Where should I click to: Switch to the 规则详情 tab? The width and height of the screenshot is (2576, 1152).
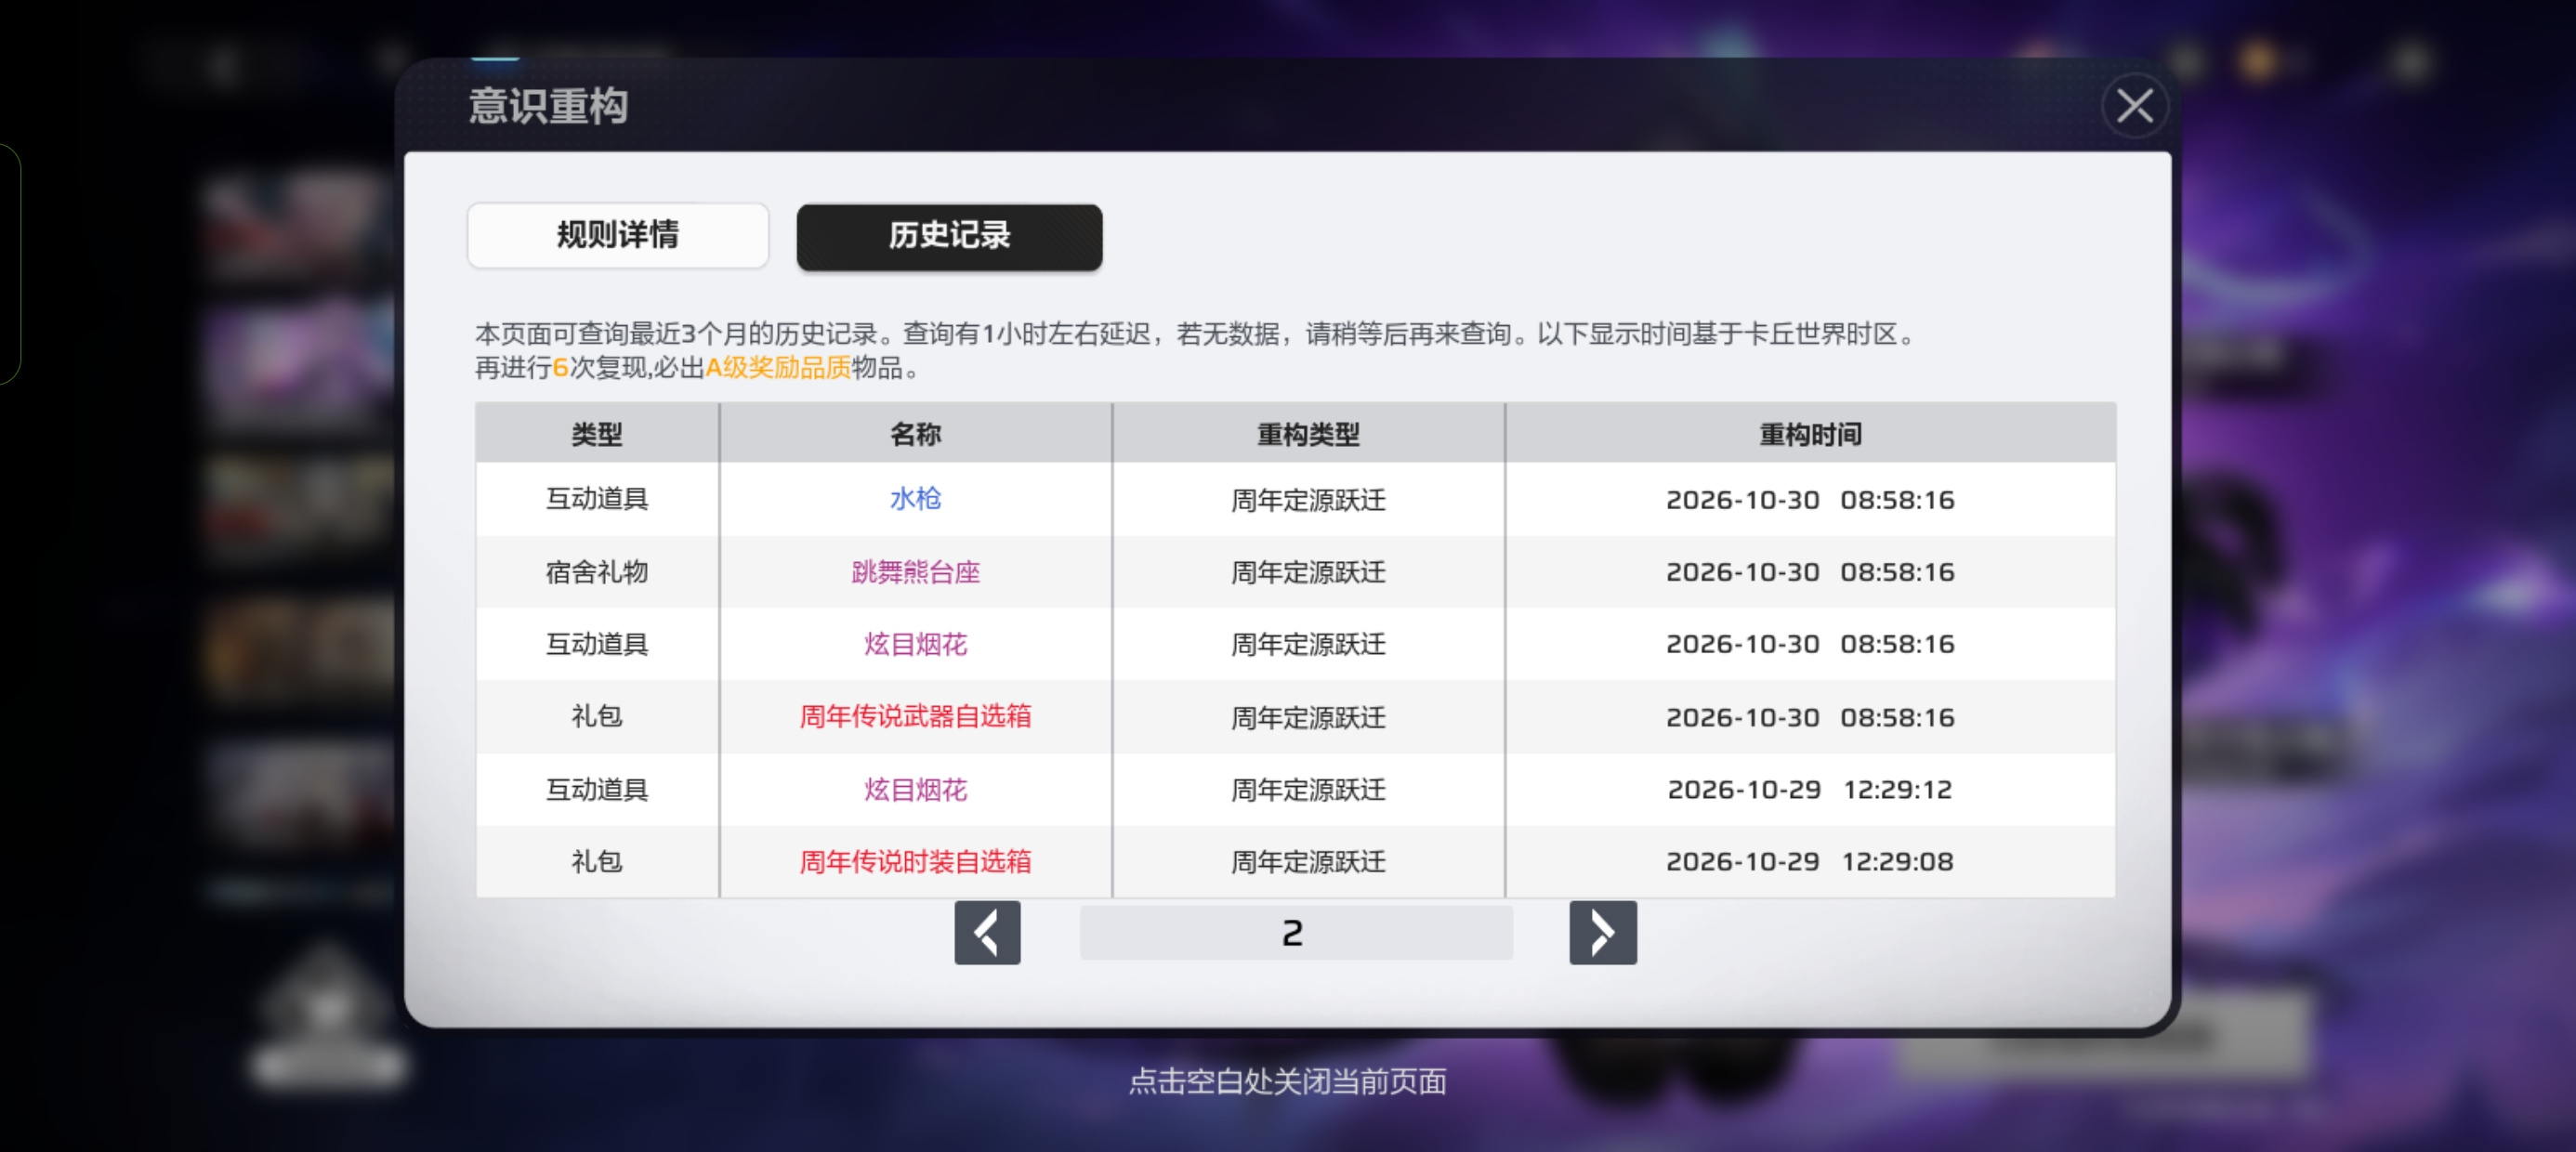(618, 235)
